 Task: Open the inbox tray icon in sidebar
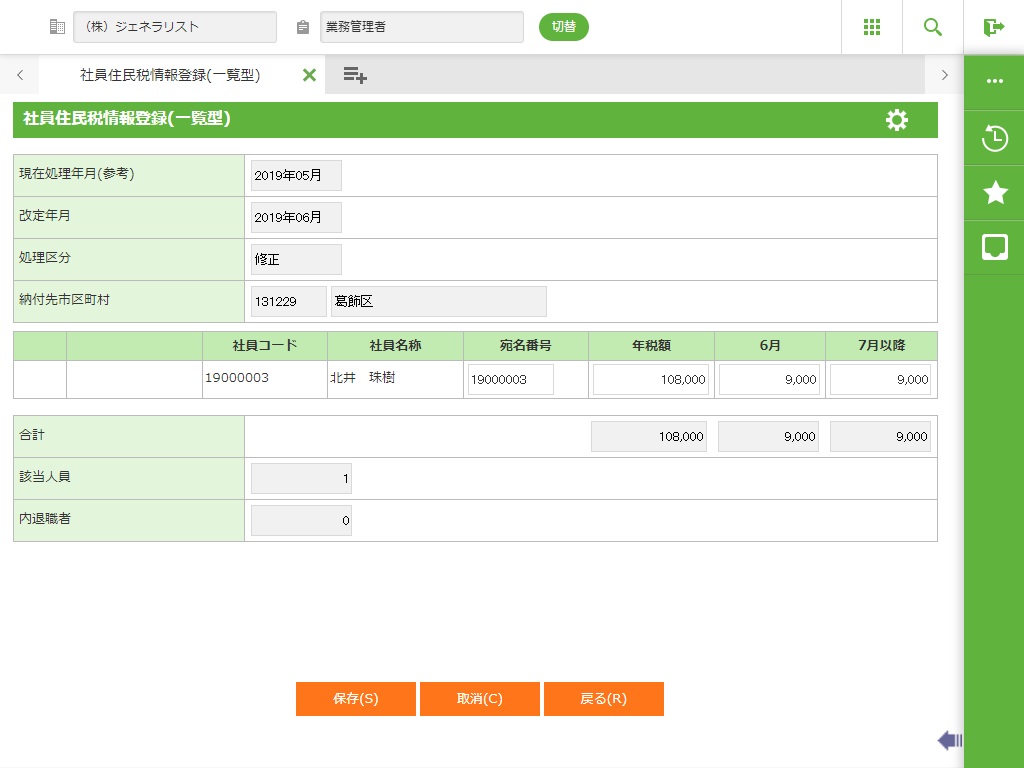pyautogui.click(x=994, y=247)
